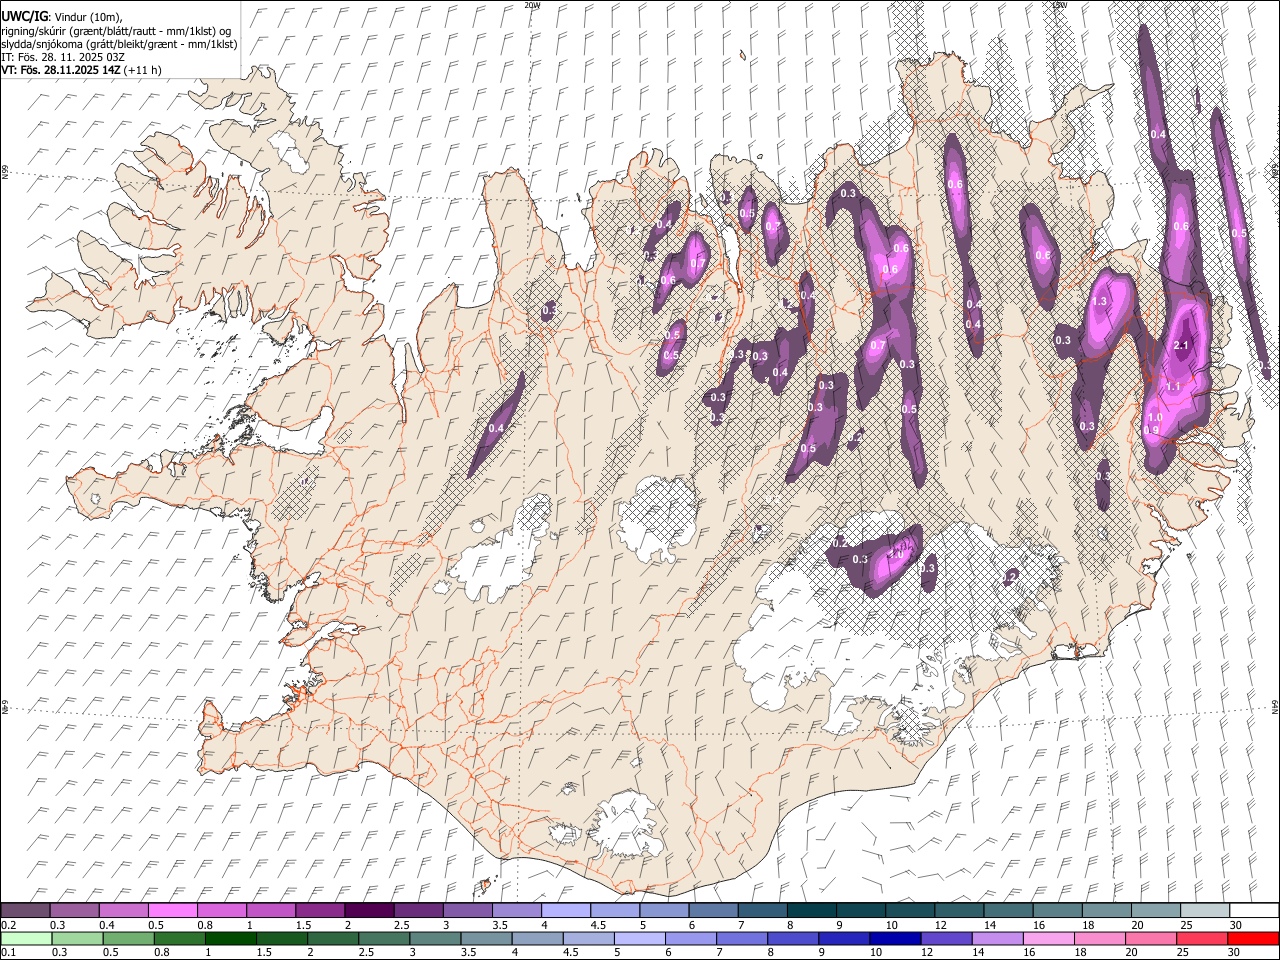The width and height of the screenshot is (1280, 960).
Task: Click the 15W longitude label
Action: pyautogui.click(x=1060, y=5)
